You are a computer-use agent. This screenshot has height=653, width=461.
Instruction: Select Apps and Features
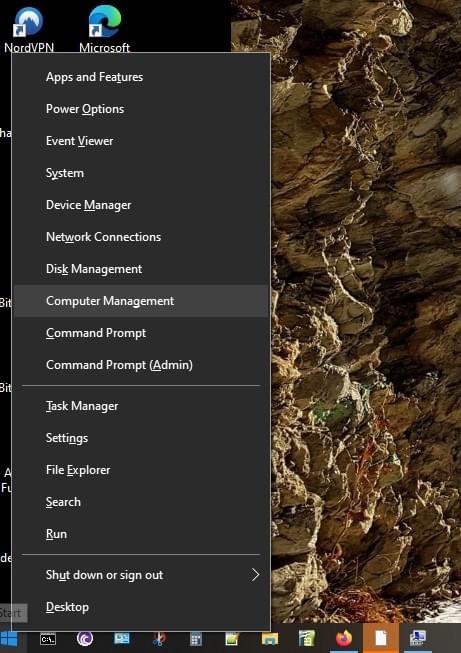(141, 77)
